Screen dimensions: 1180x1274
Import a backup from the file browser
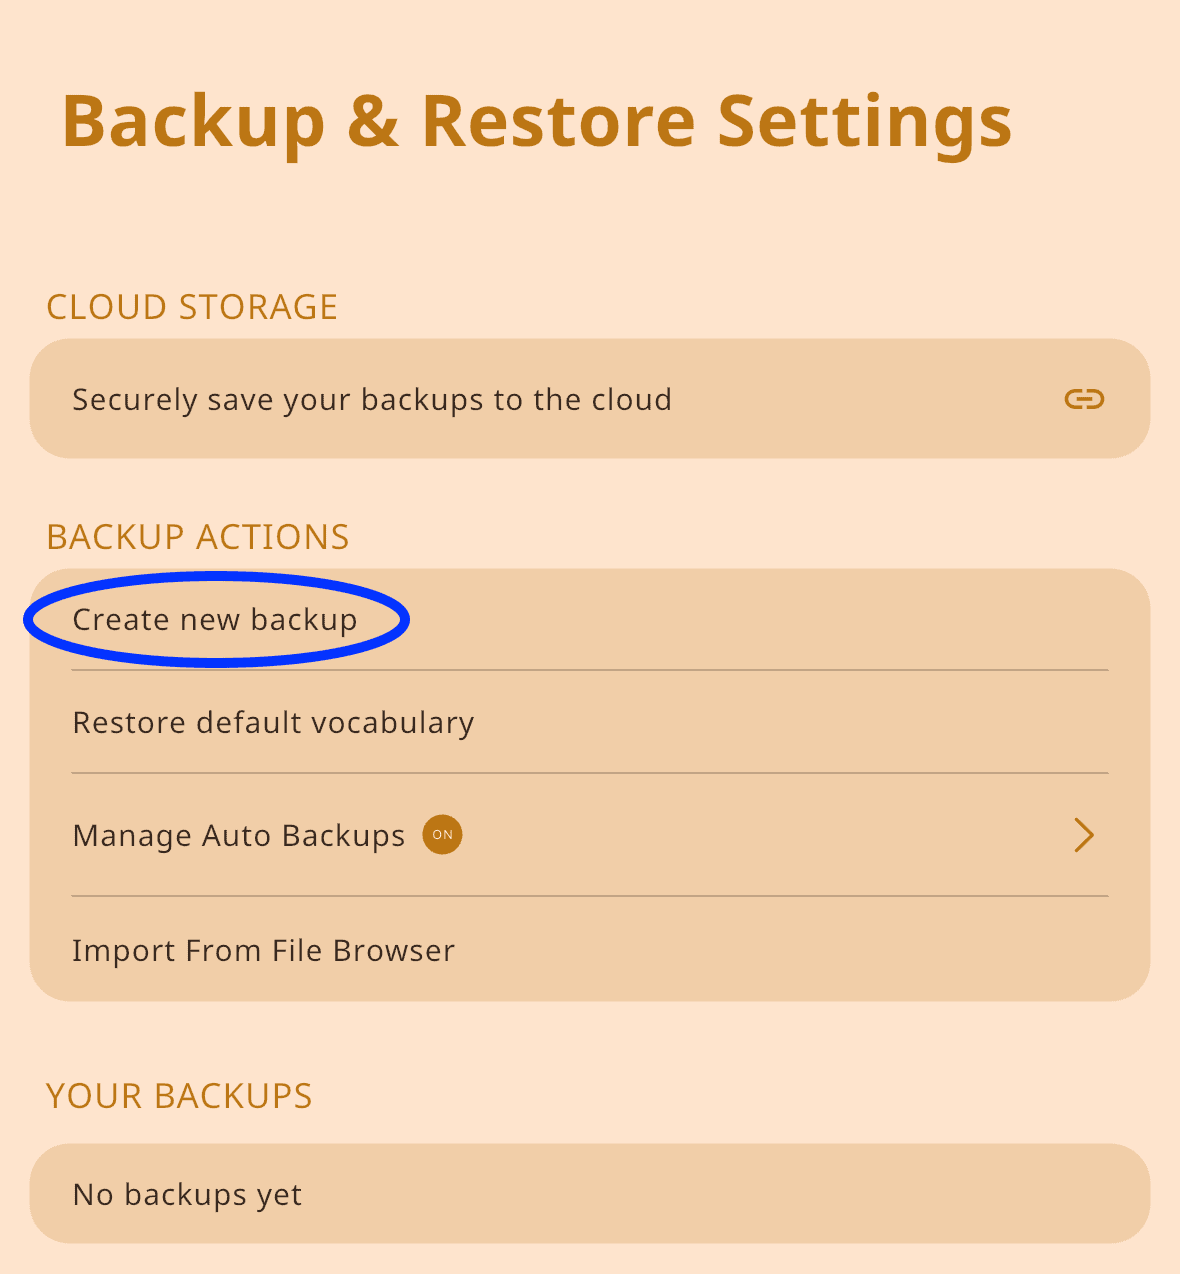pos(263,950)
